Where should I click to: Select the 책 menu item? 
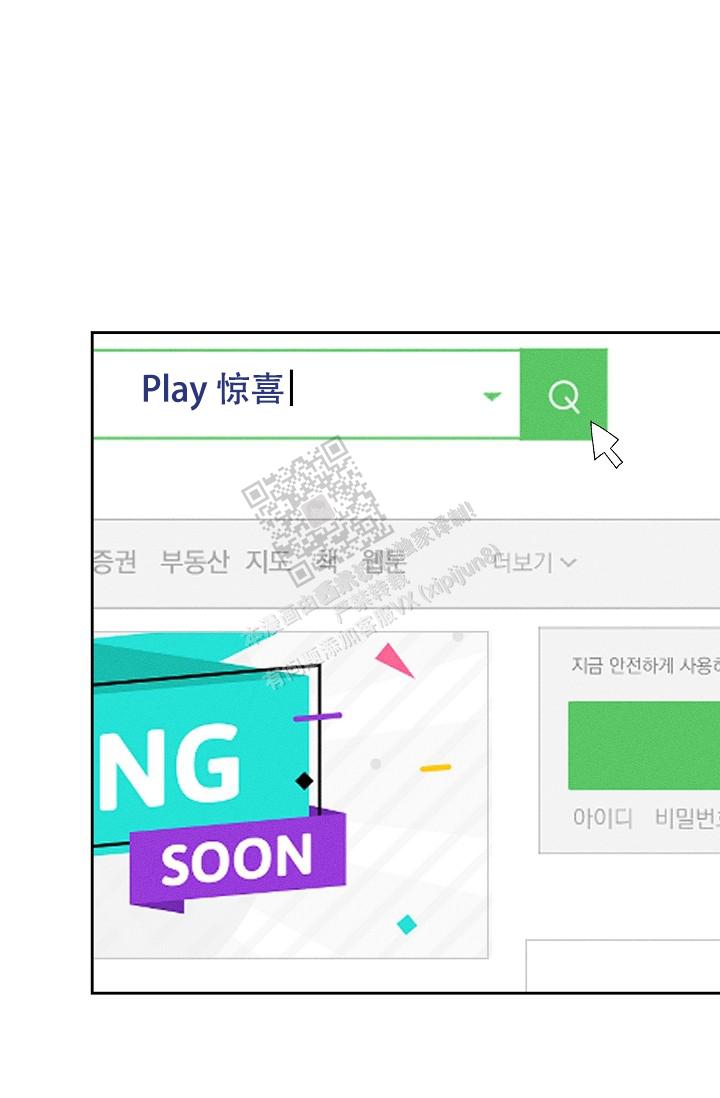coord(326,561)
